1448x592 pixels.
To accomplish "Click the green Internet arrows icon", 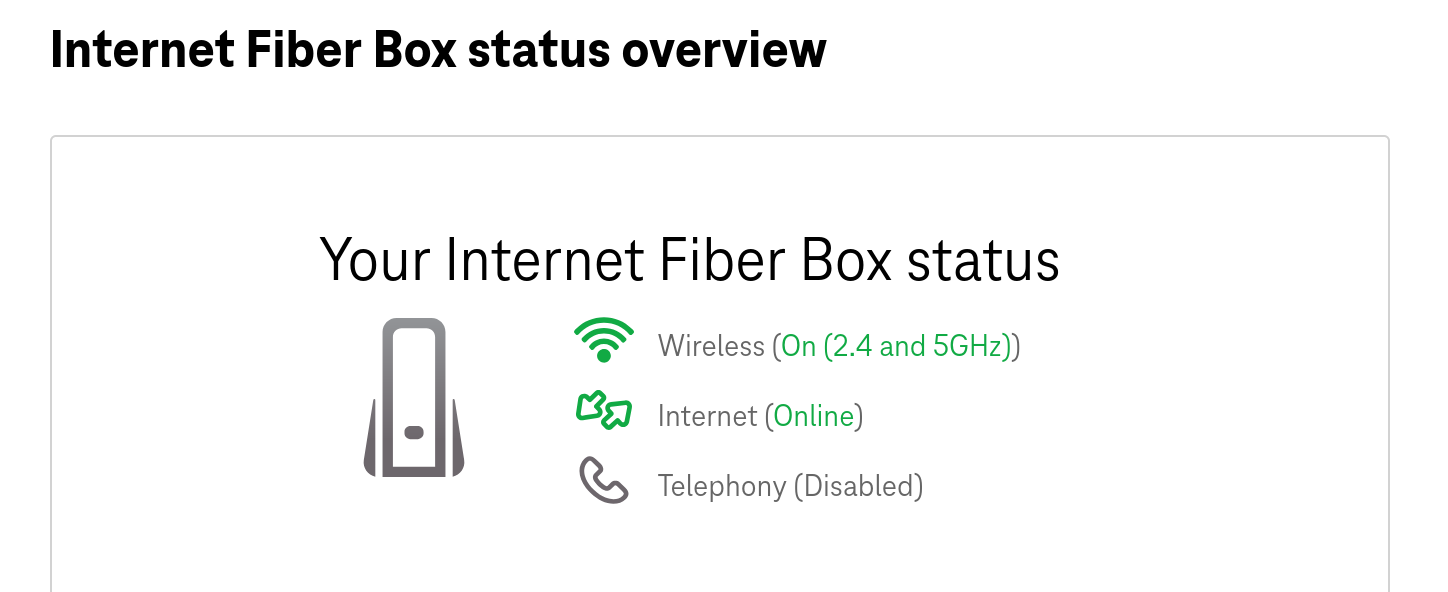I will click(604, 410).
